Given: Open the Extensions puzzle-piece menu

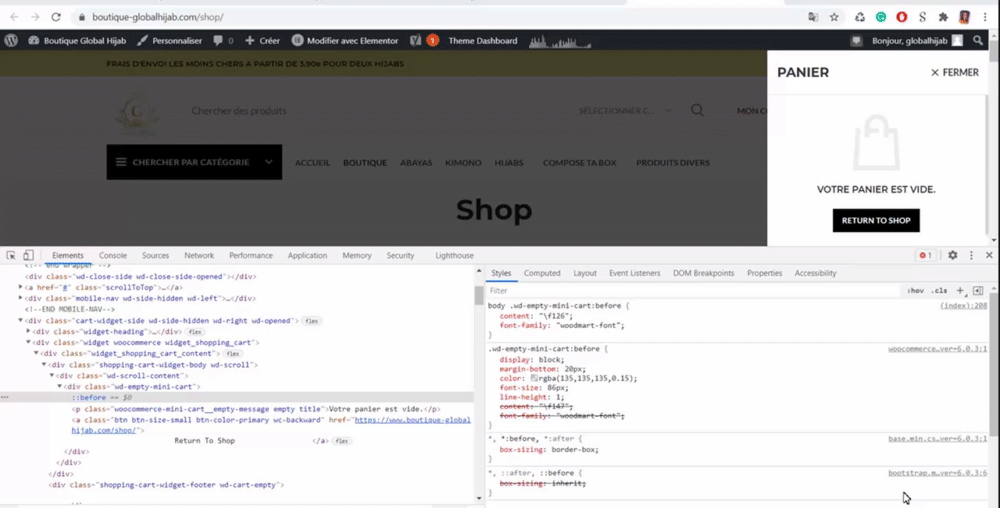Looking at the screenshot, I should click(943, 17).
